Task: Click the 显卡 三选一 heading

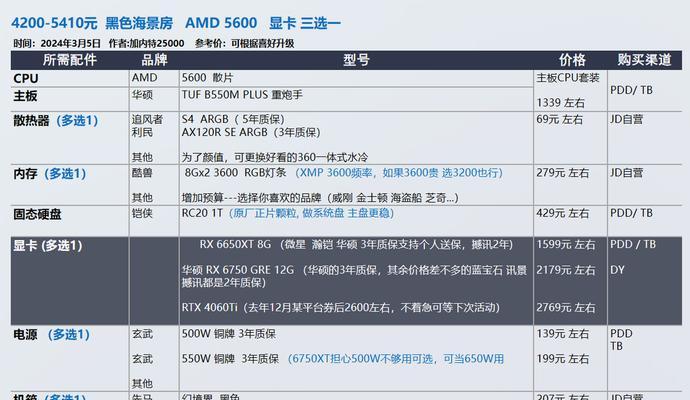Action: coord(305,23)
